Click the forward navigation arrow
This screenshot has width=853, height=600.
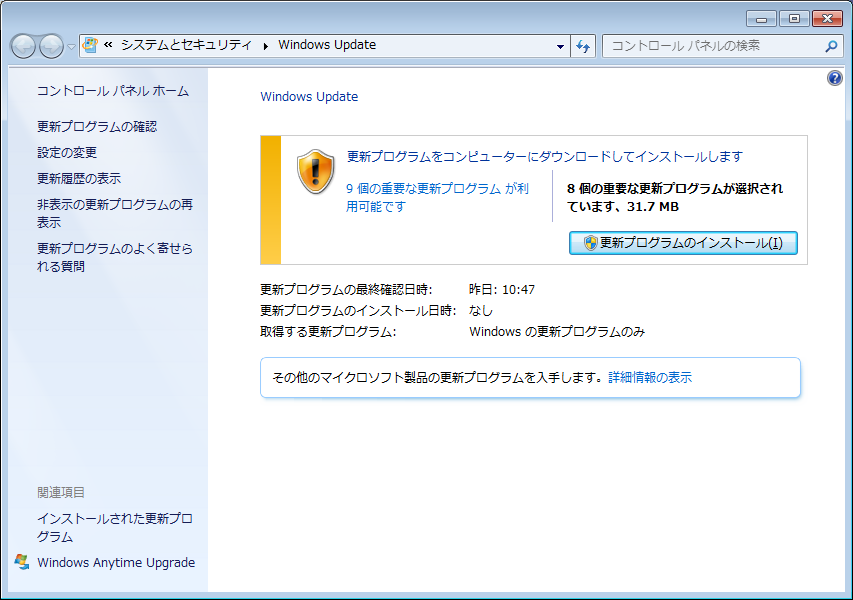click(x=52, y=46)
